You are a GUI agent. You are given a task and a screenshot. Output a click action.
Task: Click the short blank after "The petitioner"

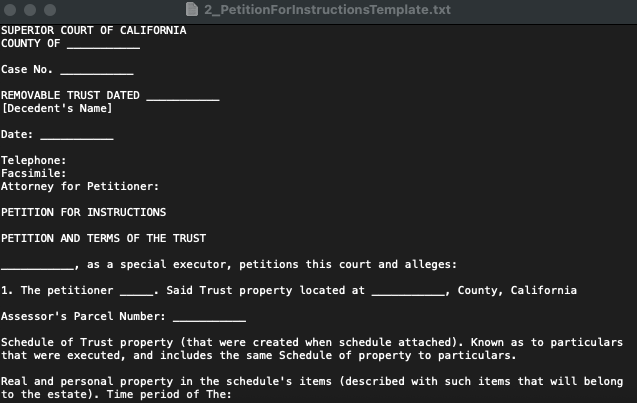click(136, 290)
